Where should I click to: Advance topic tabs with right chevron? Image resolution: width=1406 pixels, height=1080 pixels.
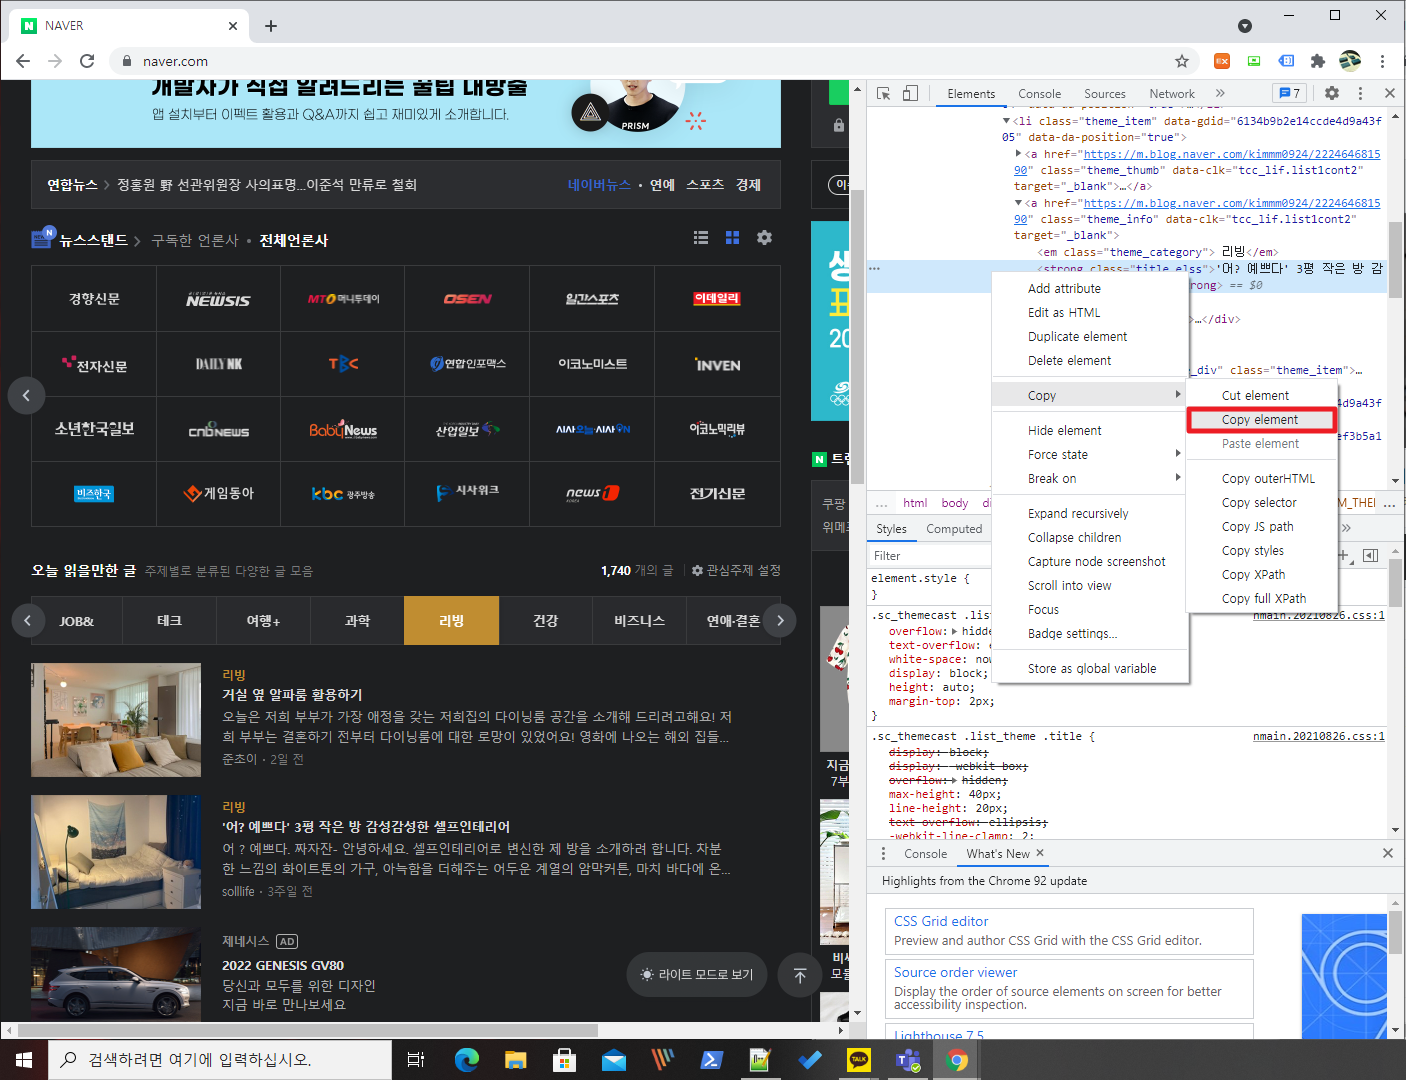[780, 621]
